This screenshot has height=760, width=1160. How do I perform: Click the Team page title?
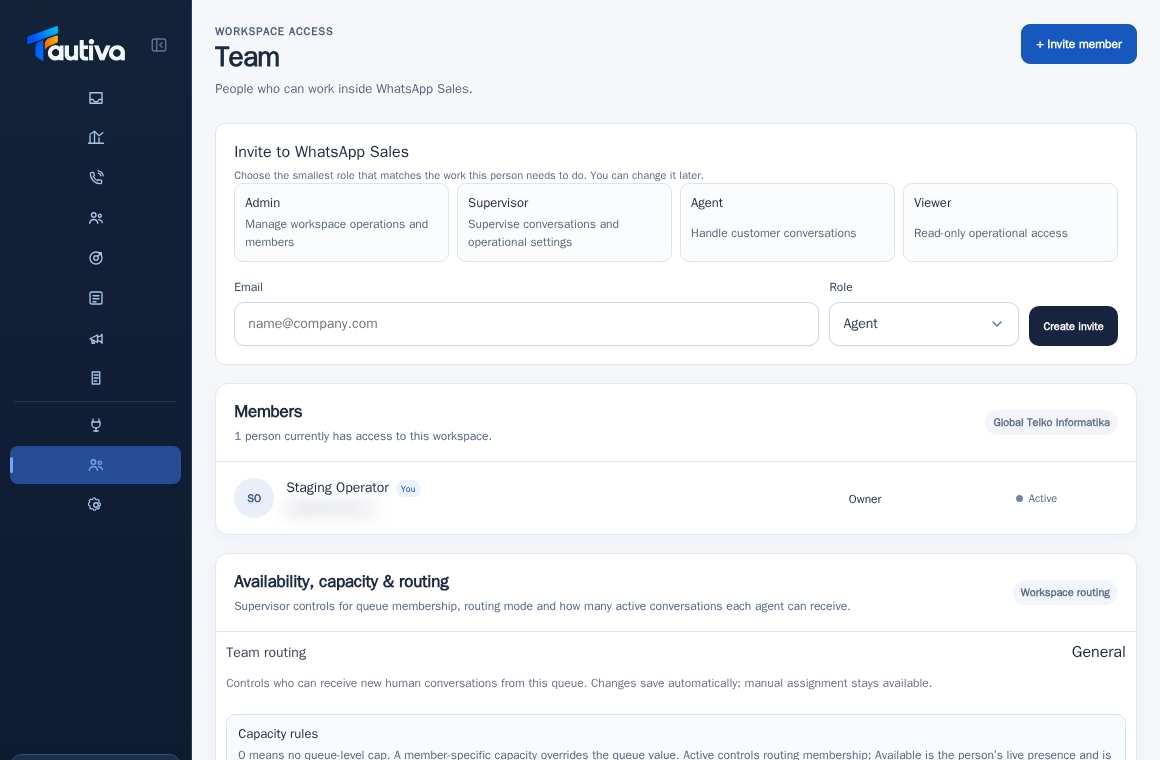point(247,57)
